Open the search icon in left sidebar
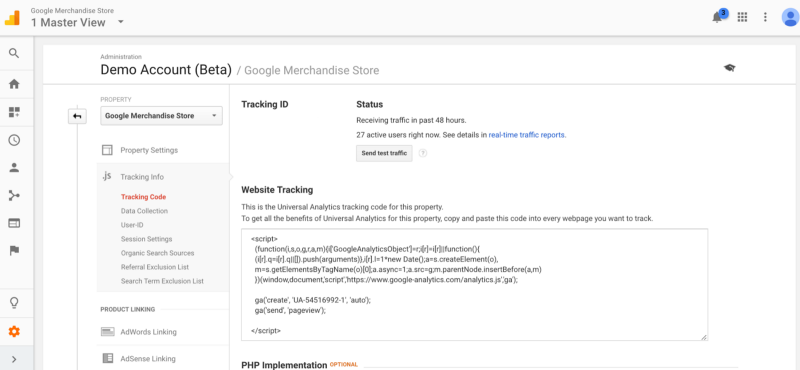The image size is (800, 370). (14, 53)
